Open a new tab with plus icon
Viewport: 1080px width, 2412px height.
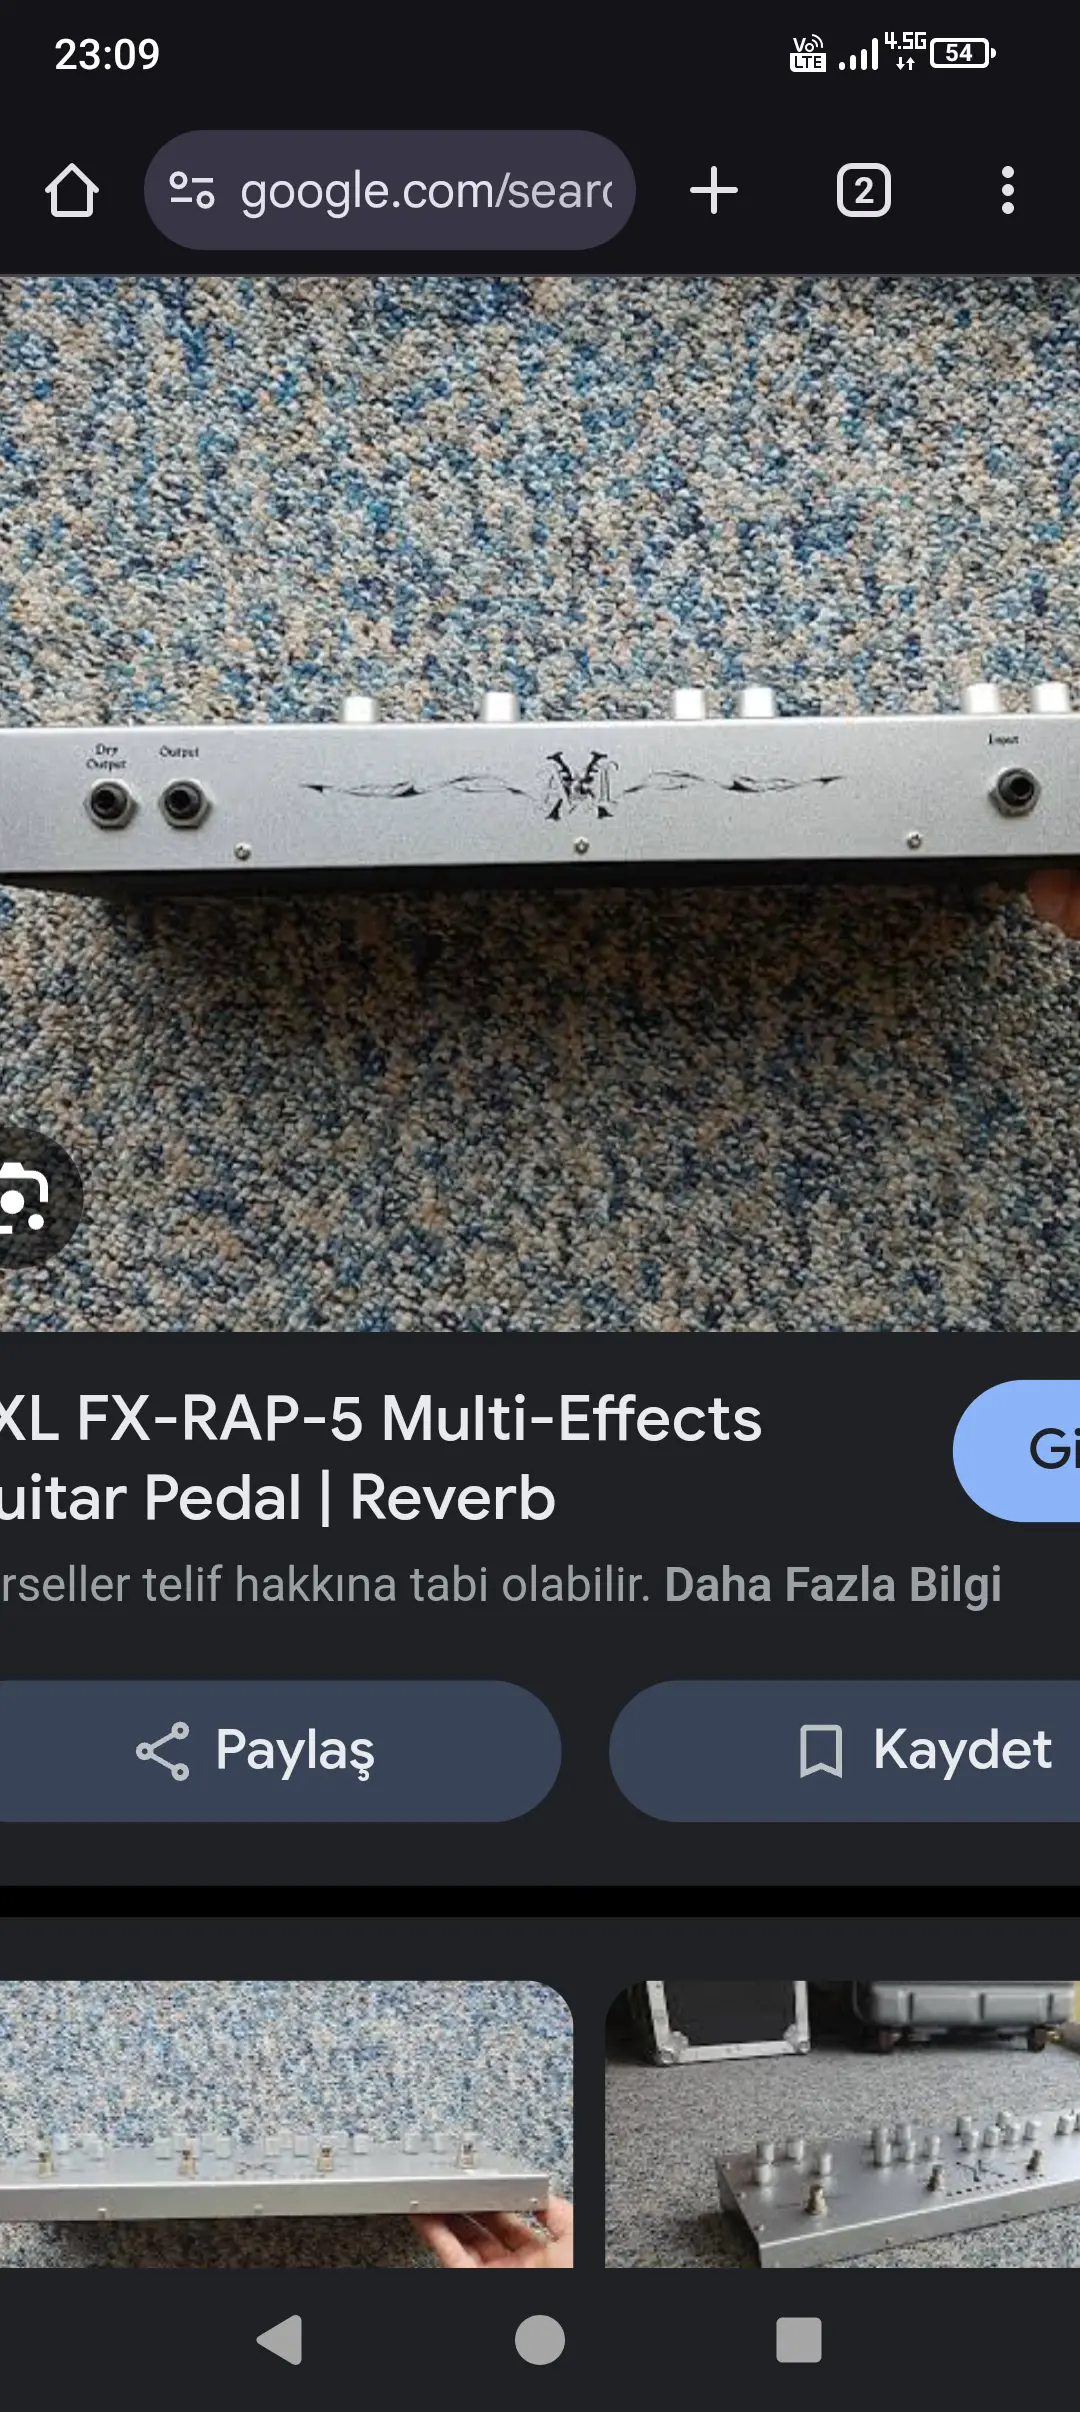coord(714,190)
